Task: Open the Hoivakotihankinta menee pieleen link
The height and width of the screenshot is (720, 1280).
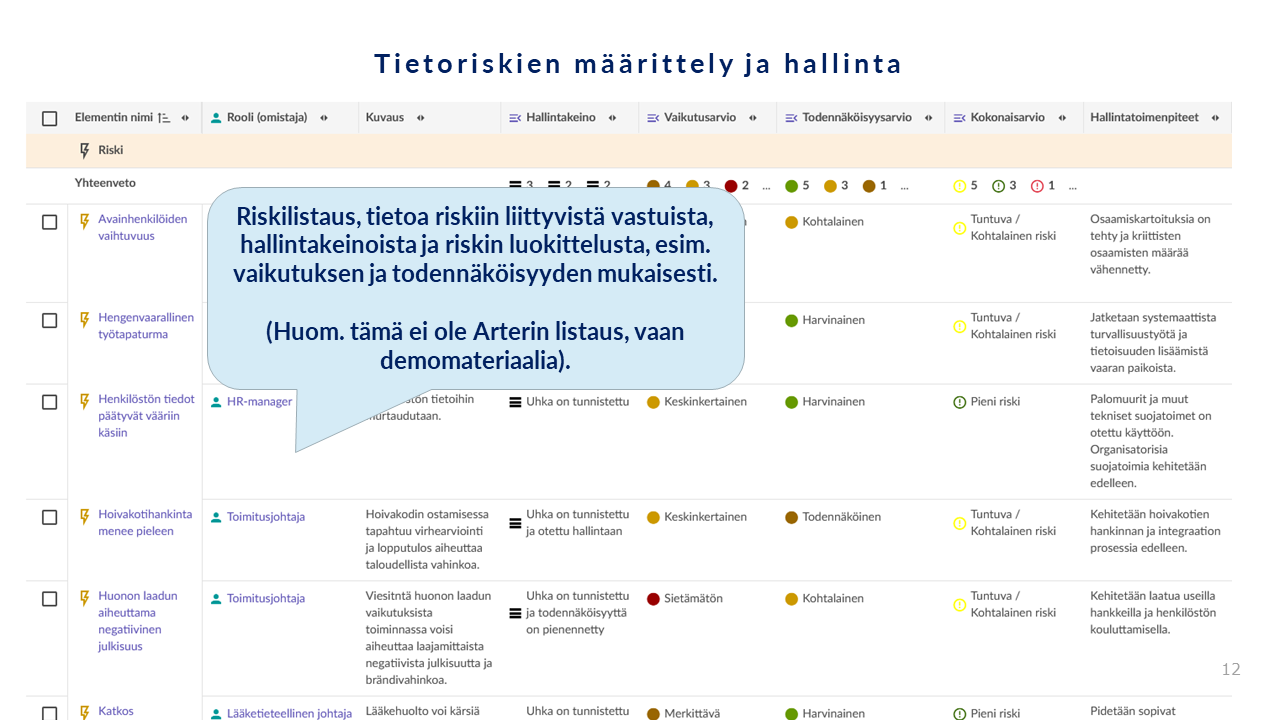Action: (x=145, y=523)
